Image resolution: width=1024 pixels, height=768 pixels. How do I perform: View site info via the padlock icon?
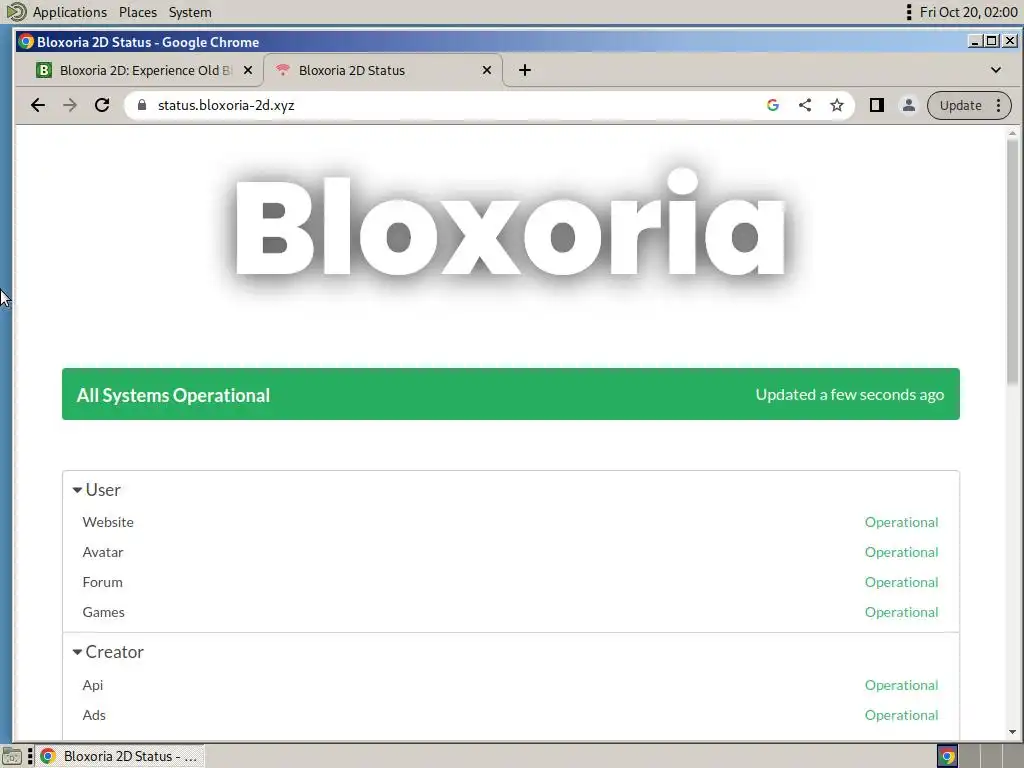[142, 105]
